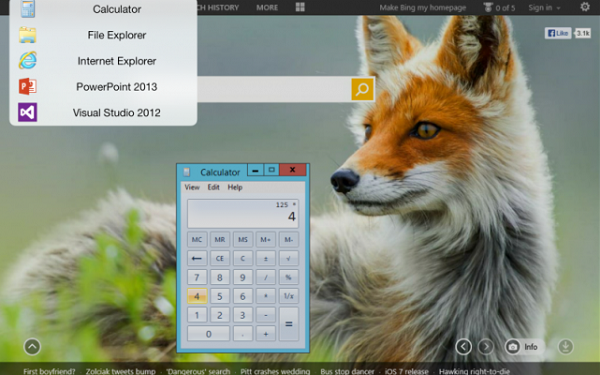
Task: Expand the Sign in dropdown
Action: tap(544, 8)
